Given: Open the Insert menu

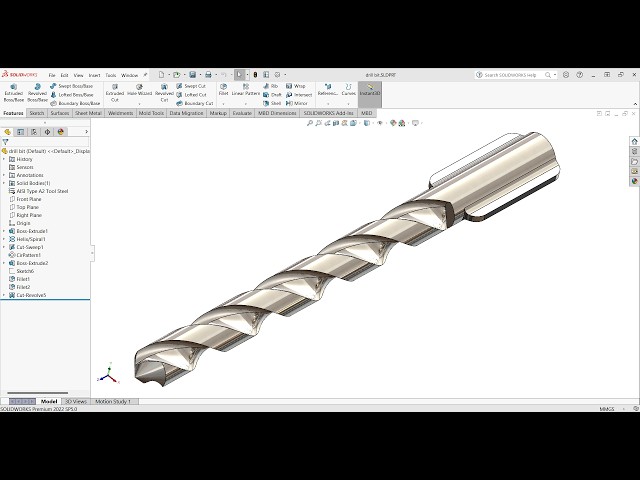Looking at the screenshot, I should 94,75.
